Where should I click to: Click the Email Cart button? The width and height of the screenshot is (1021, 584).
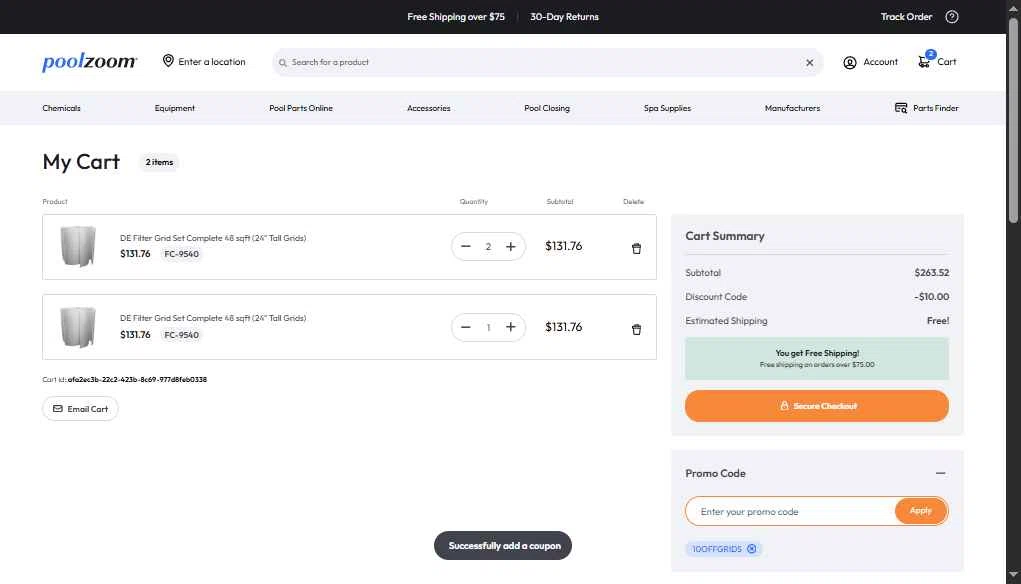[x=80, y=409]
